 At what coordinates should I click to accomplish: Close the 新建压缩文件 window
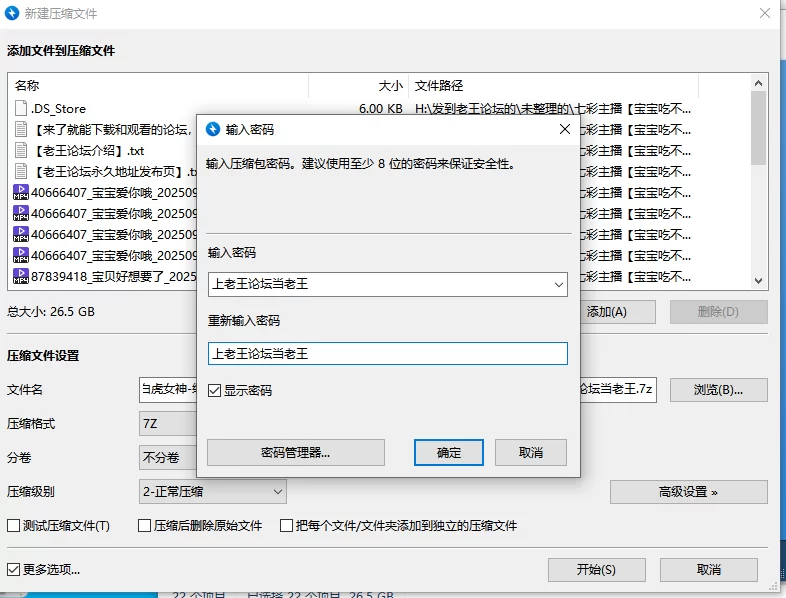pyautogui.click(x=764, y=13)
